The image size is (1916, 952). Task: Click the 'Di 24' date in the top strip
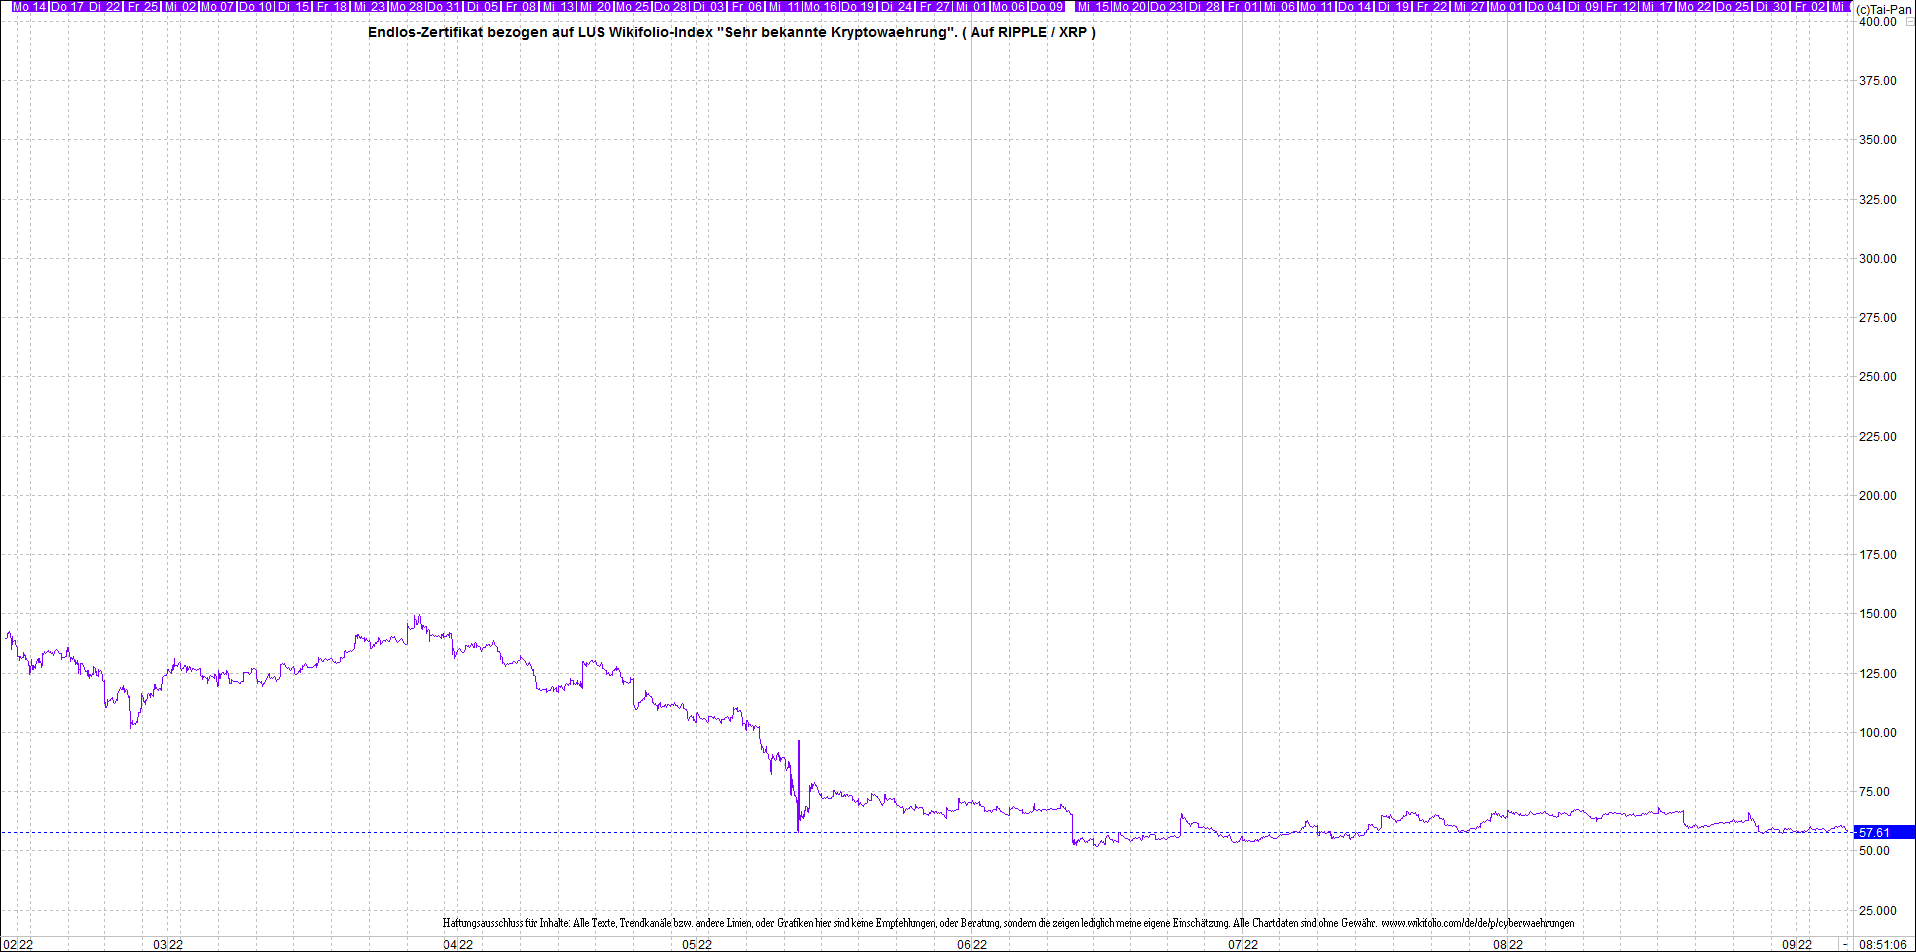pyautogui.click(x=897, y=7)
